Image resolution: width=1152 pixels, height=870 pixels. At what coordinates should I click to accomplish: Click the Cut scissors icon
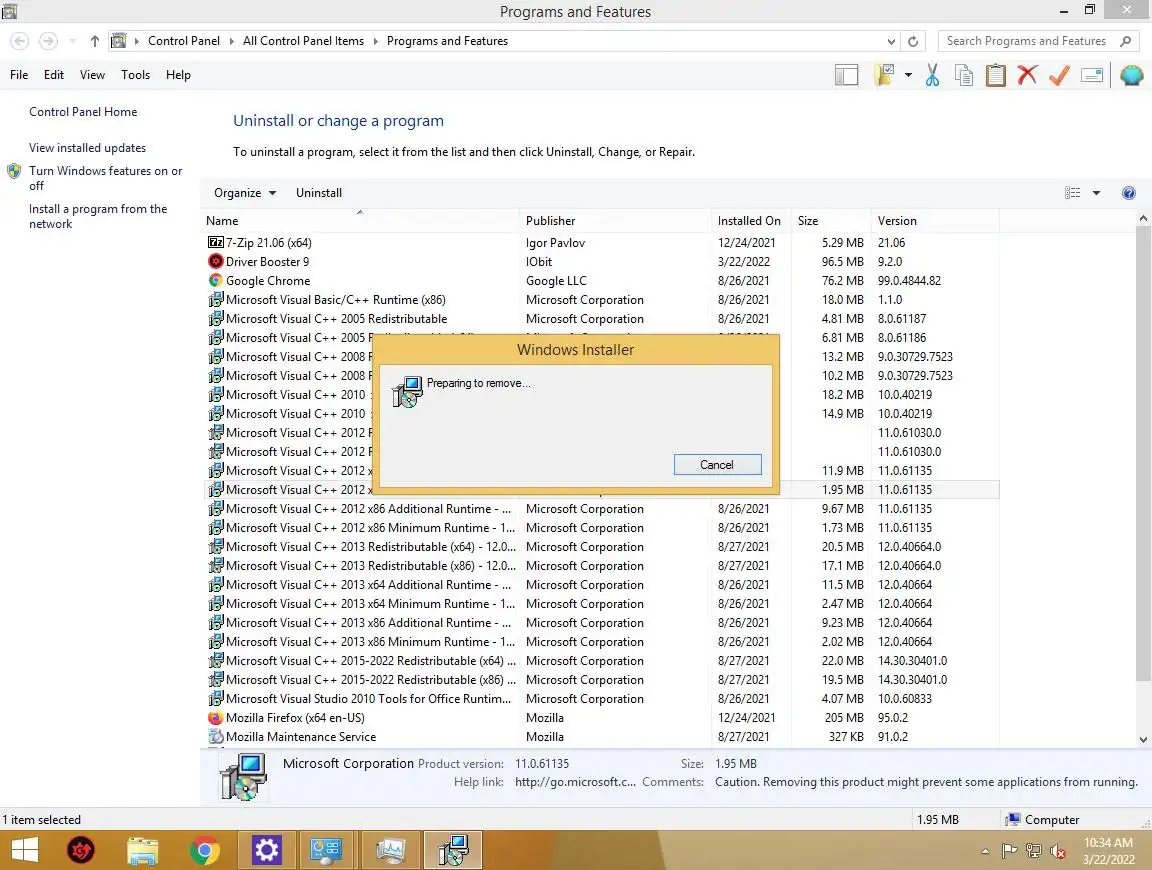(932, 75)
